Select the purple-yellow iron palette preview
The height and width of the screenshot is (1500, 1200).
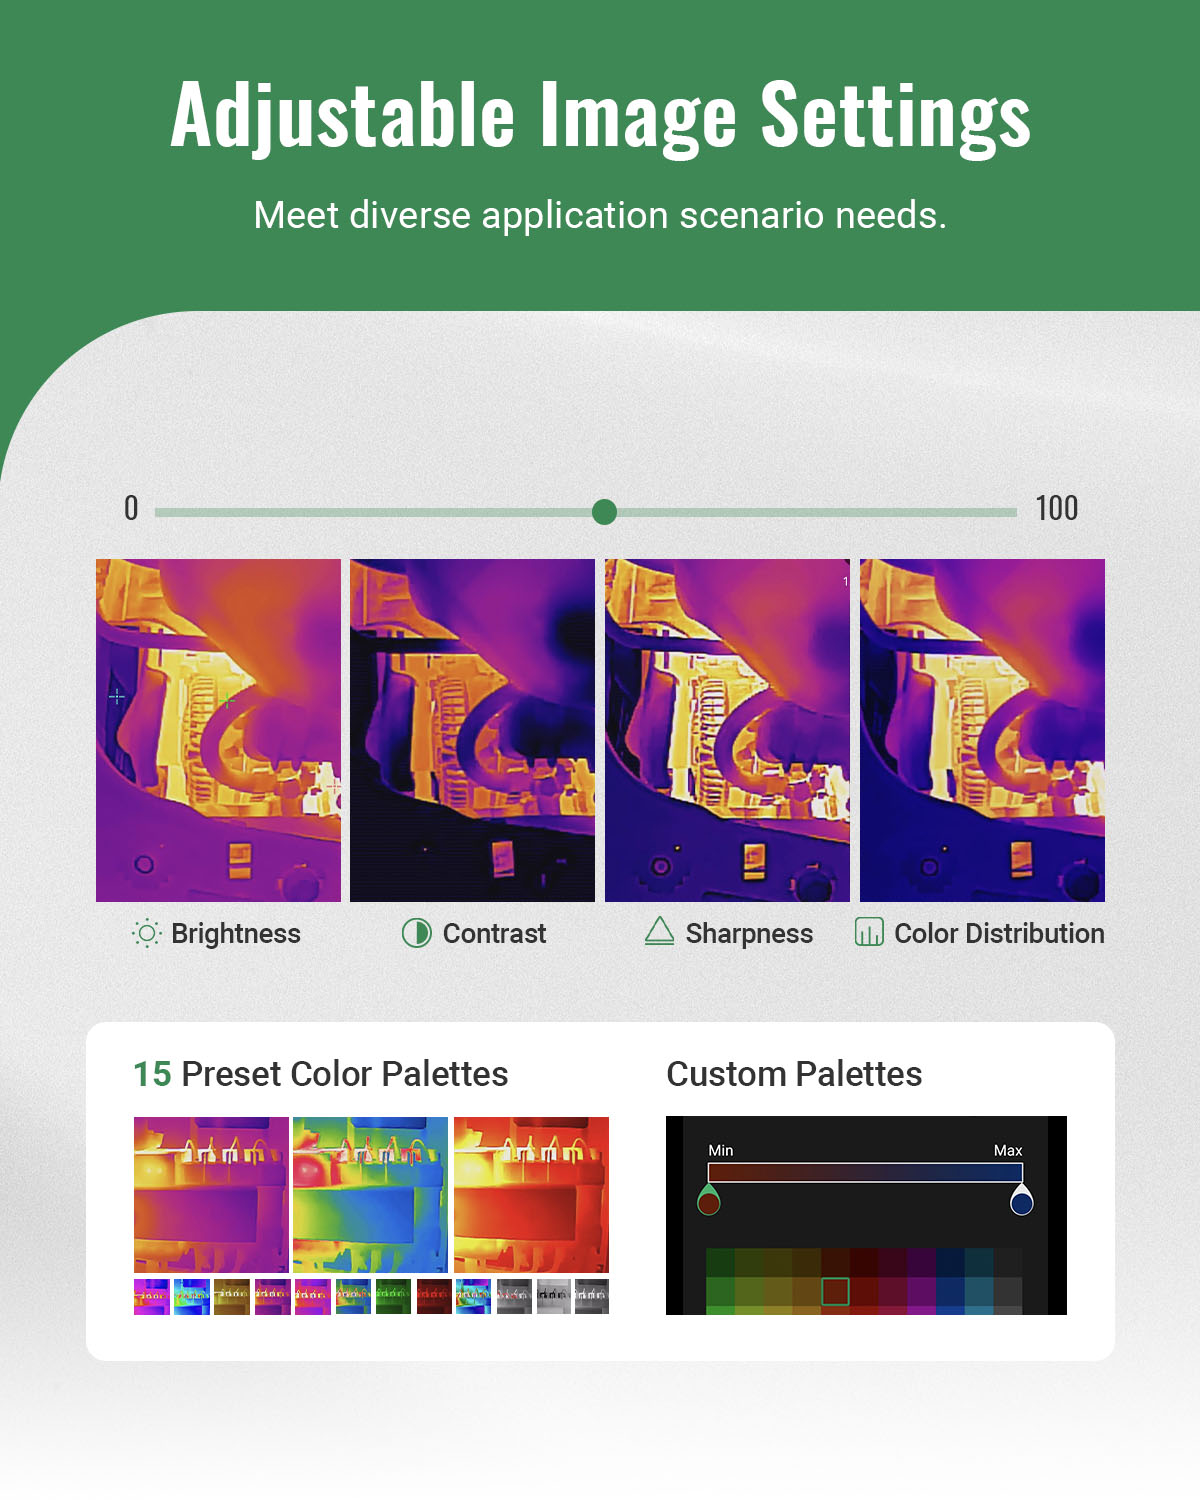(x=211, y=1194)
